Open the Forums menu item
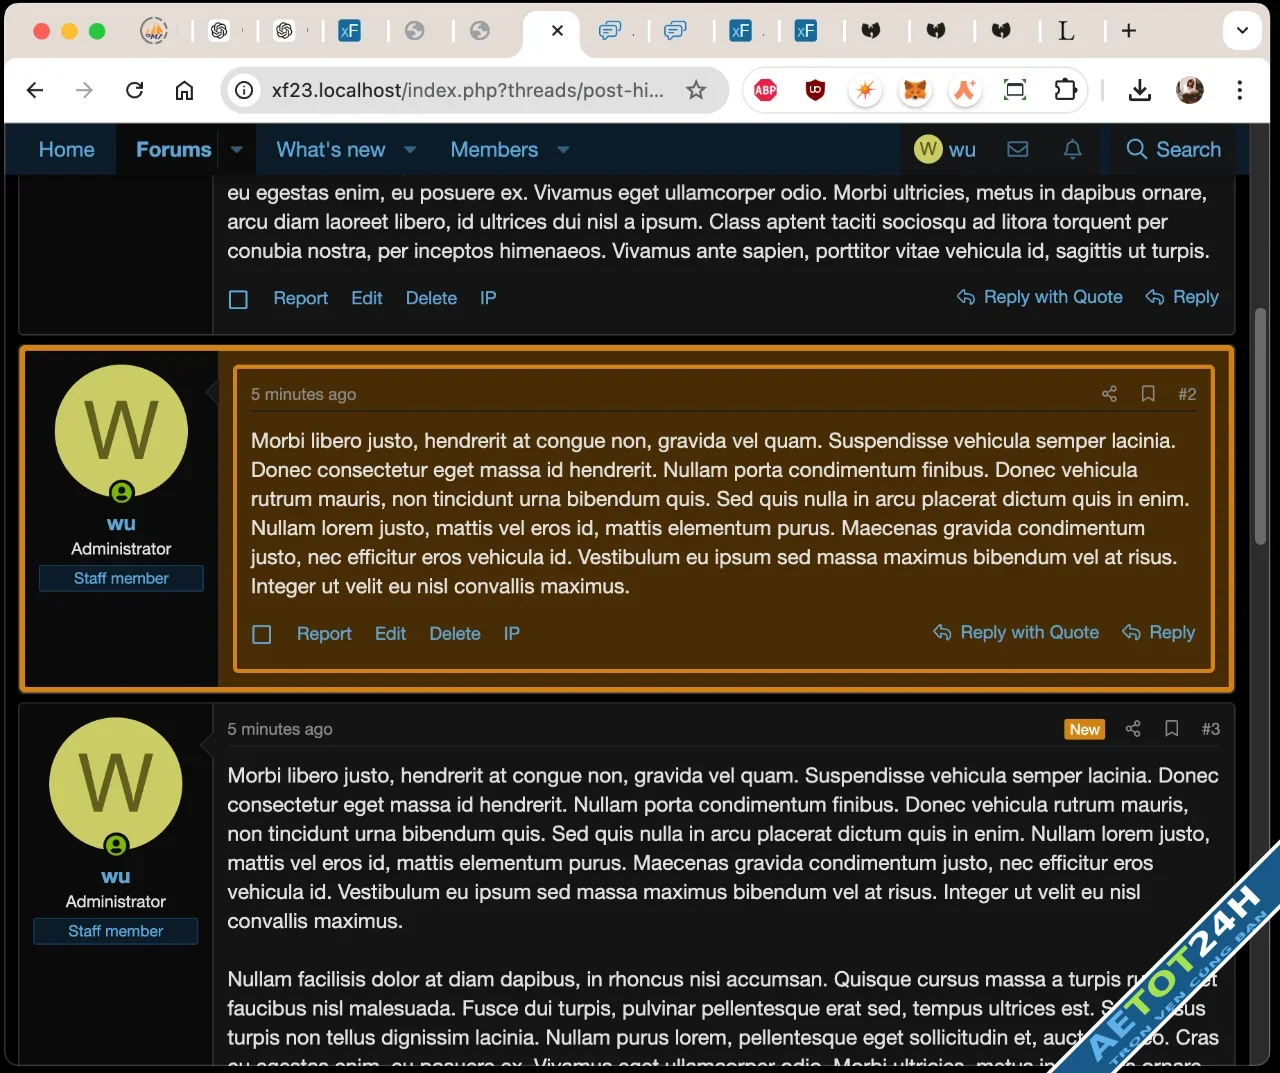The height and width of the screenshot is (1073, 1280). (x=173, y=149)
